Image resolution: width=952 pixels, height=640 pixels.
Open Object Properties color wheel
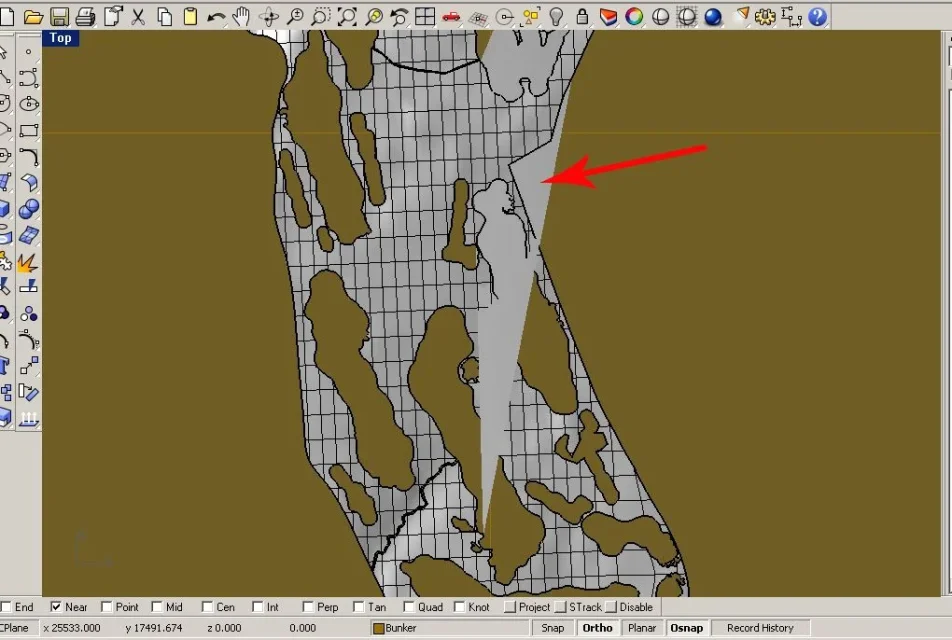coord(634,16)
